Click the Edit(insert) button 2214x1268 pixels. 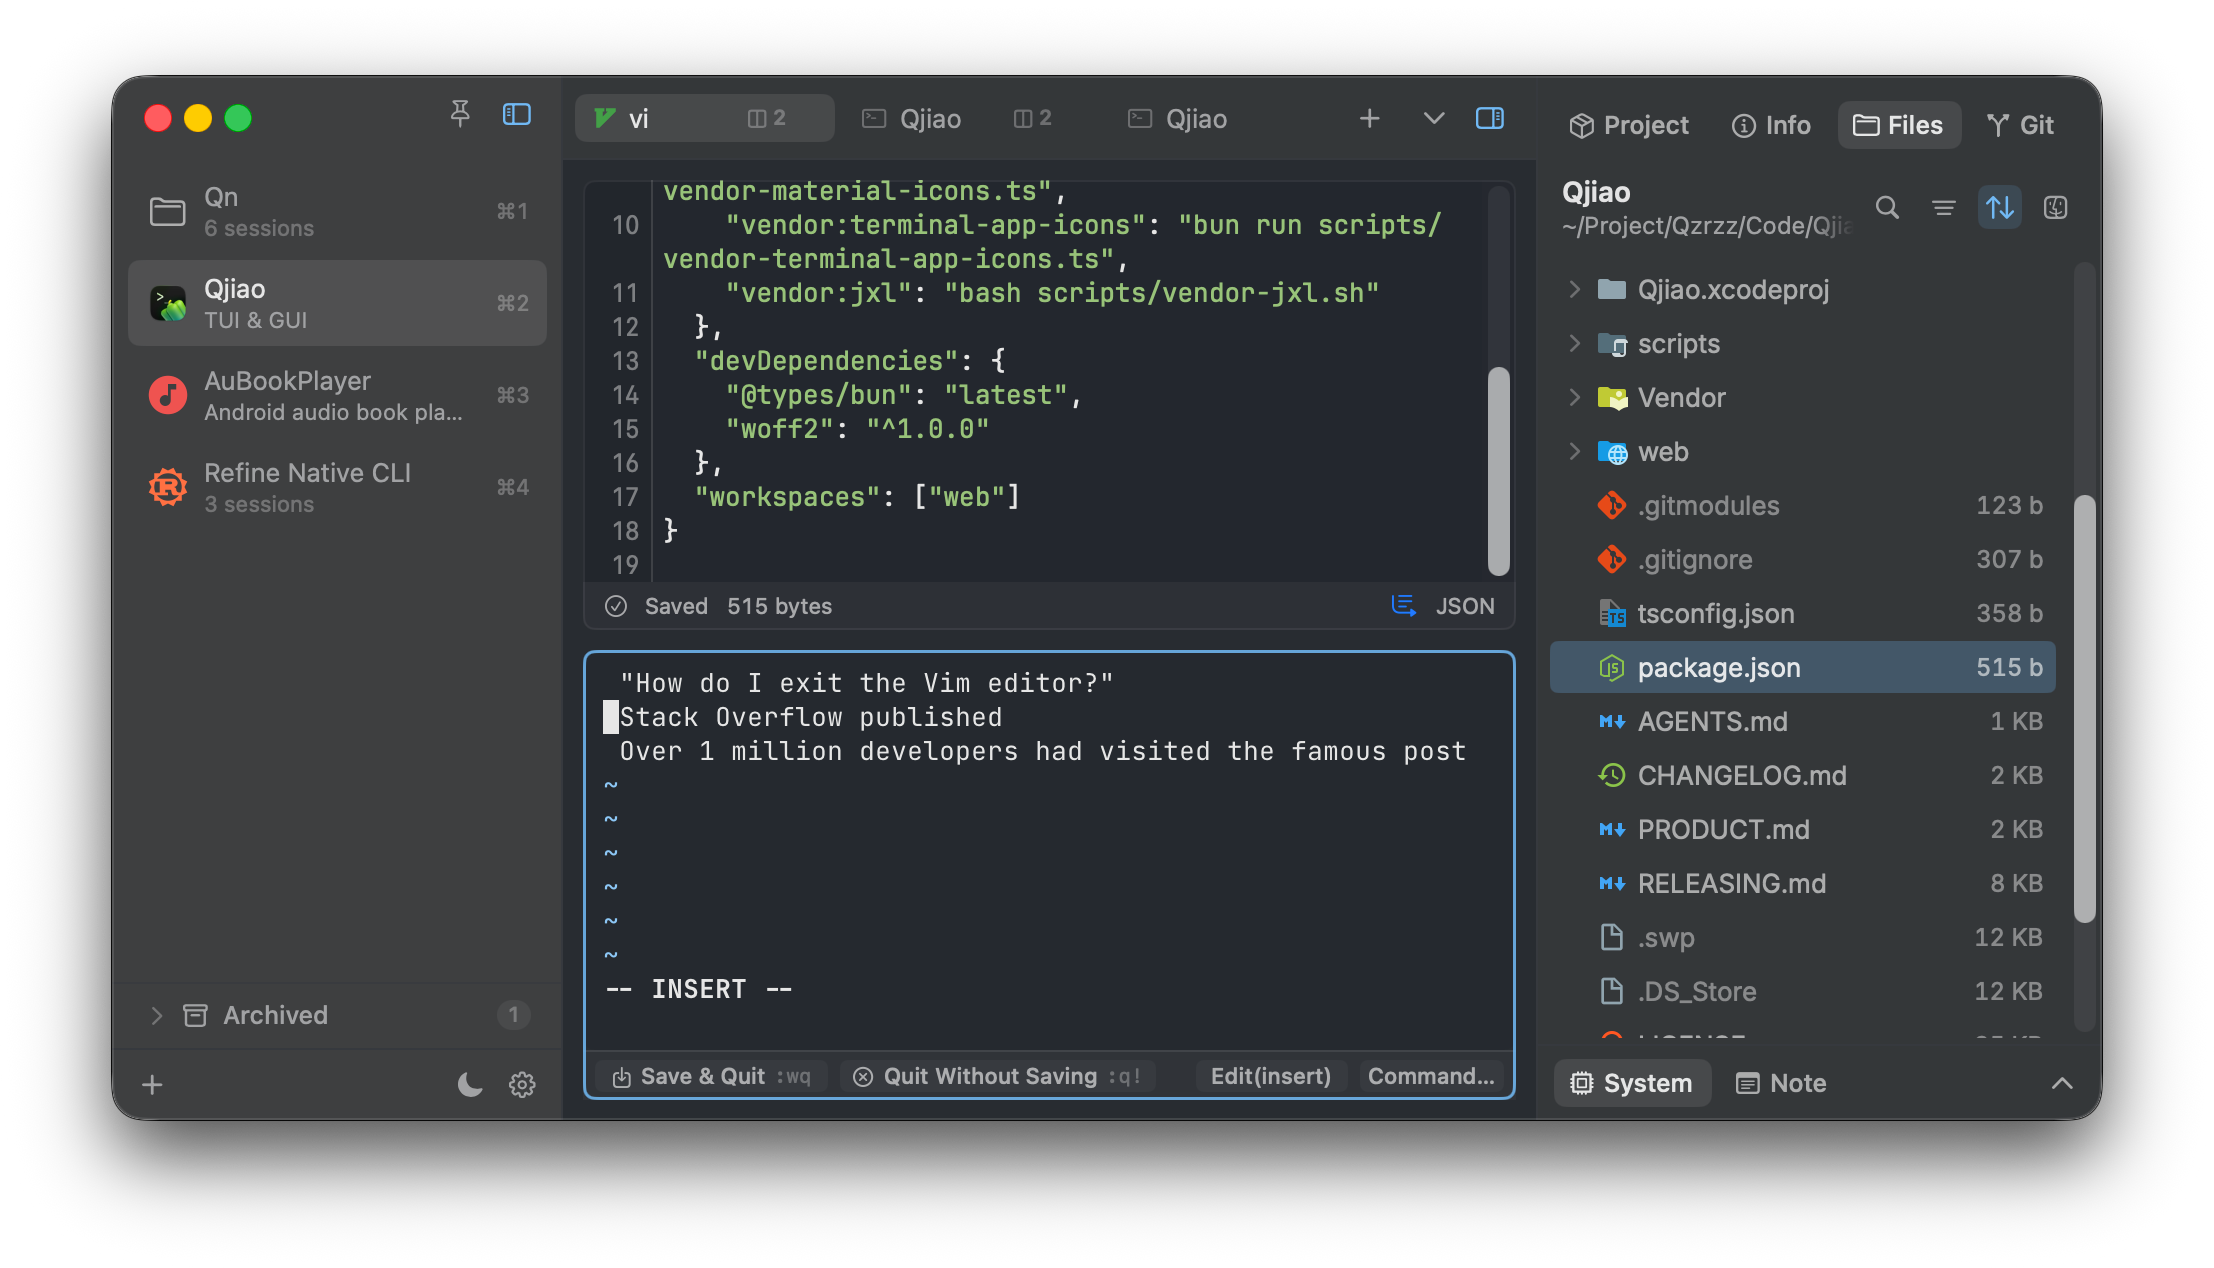pyautogui.click(x=1270, y=1076)
